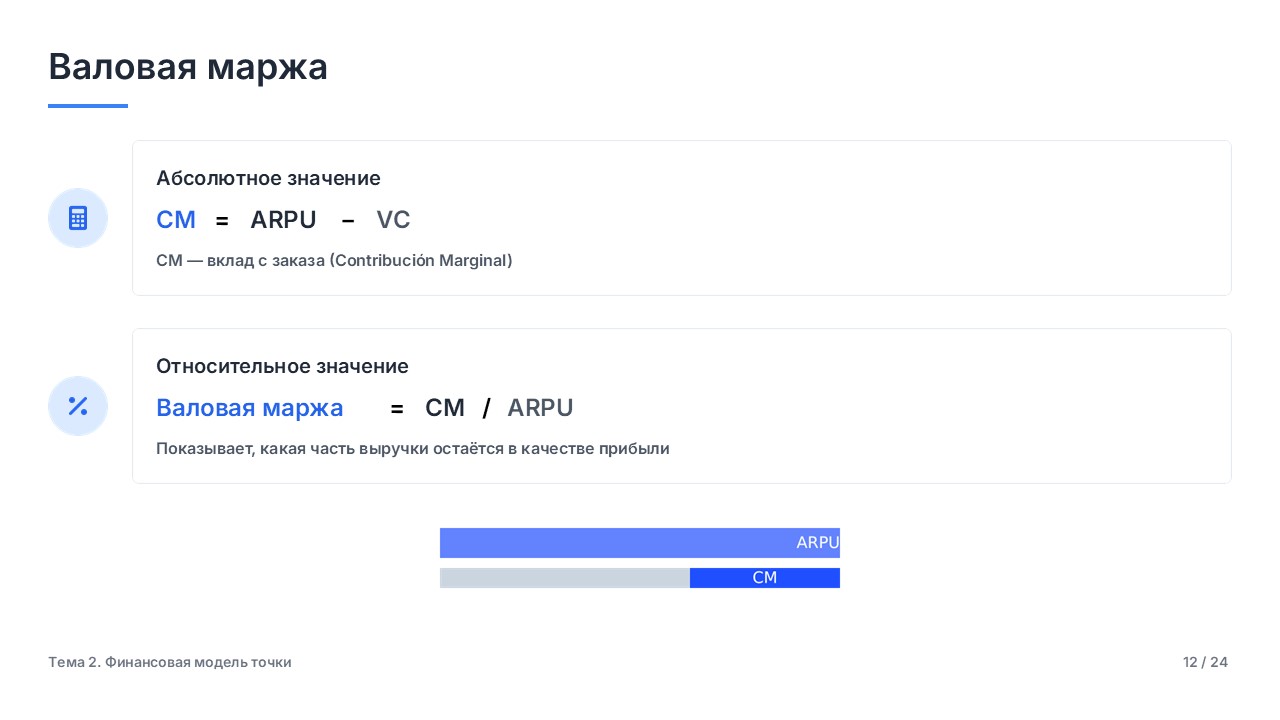Viewport: 1280px width, 720px height.
Task: Click the division slash before ARPU
Action: point(487,408)
